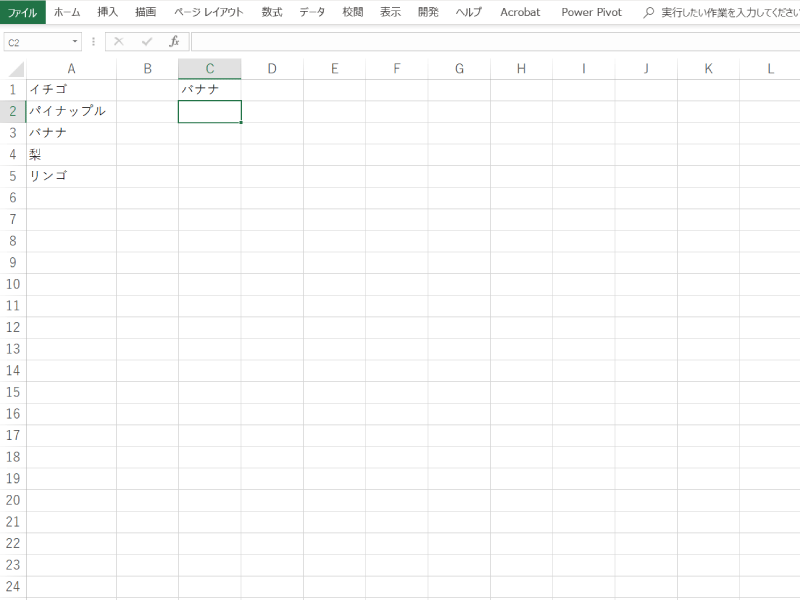
Task: Click cell C1 containing バナナ
Action: [x=209, y=90]
